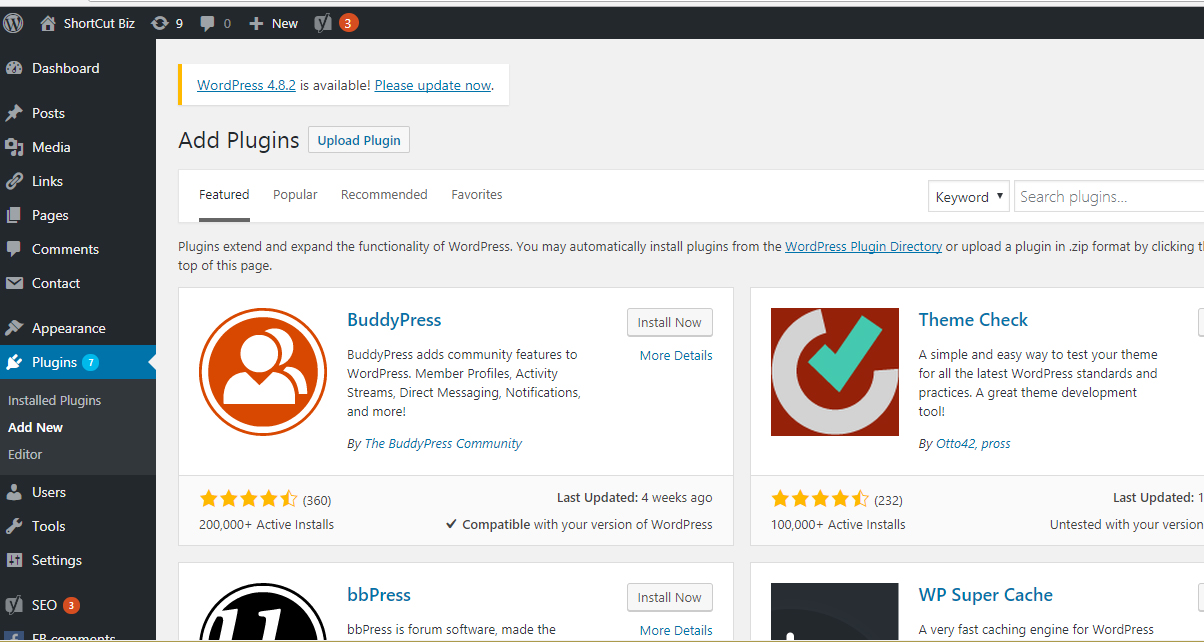Click the Search plugins input field
The image size is (1204, 642).
[x=1109, y=197]
